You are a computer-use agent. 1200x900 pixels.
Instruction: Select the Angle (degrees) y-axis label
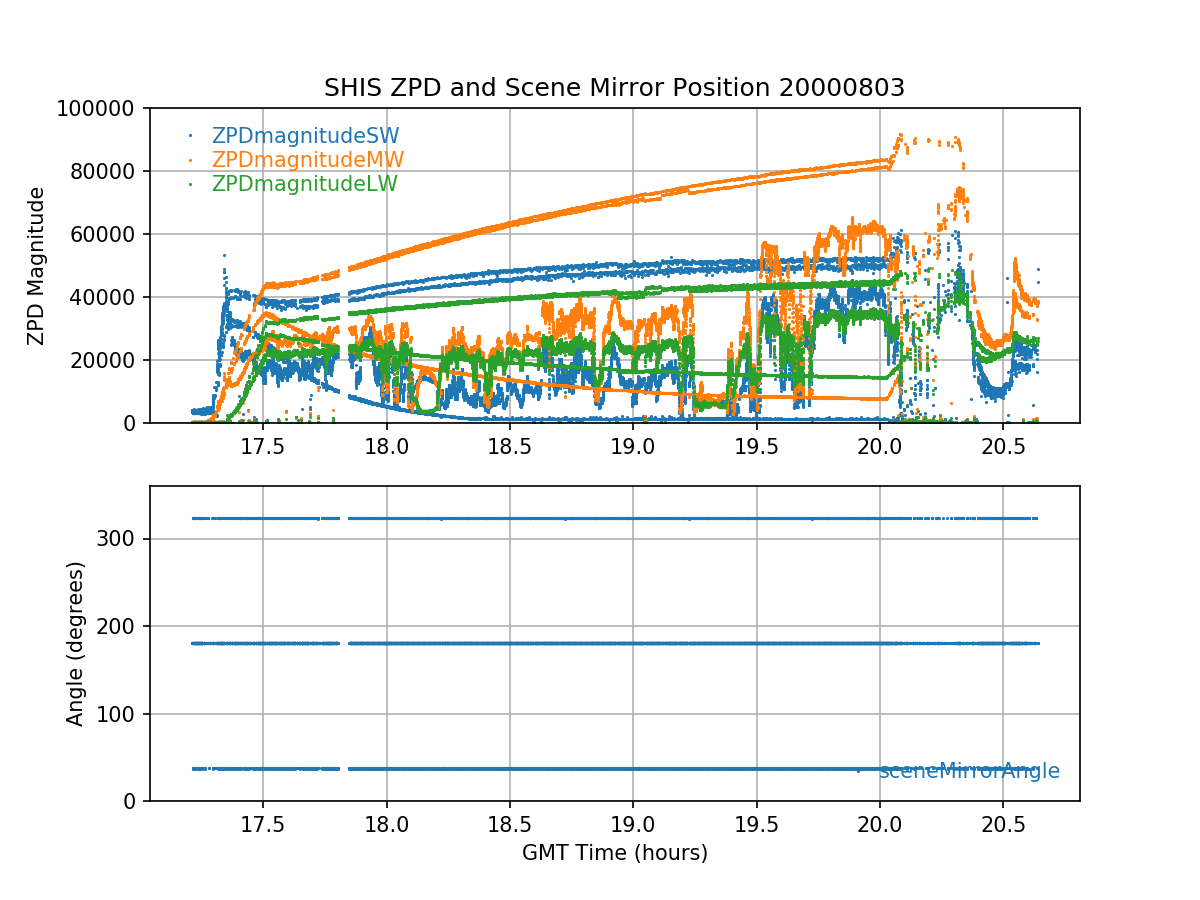point(75,643)
